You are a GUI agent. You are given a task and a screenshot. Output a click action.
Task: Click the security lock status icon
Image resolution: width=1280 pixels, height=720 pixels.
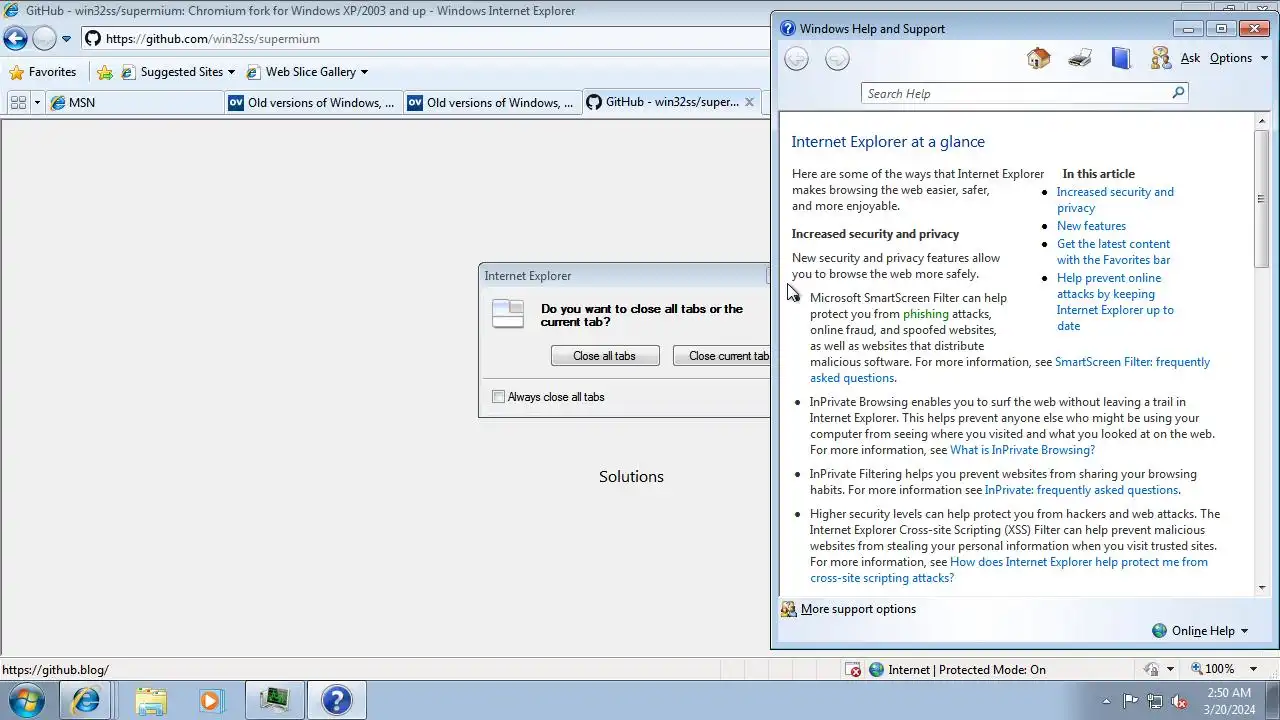pos(1152,670)
